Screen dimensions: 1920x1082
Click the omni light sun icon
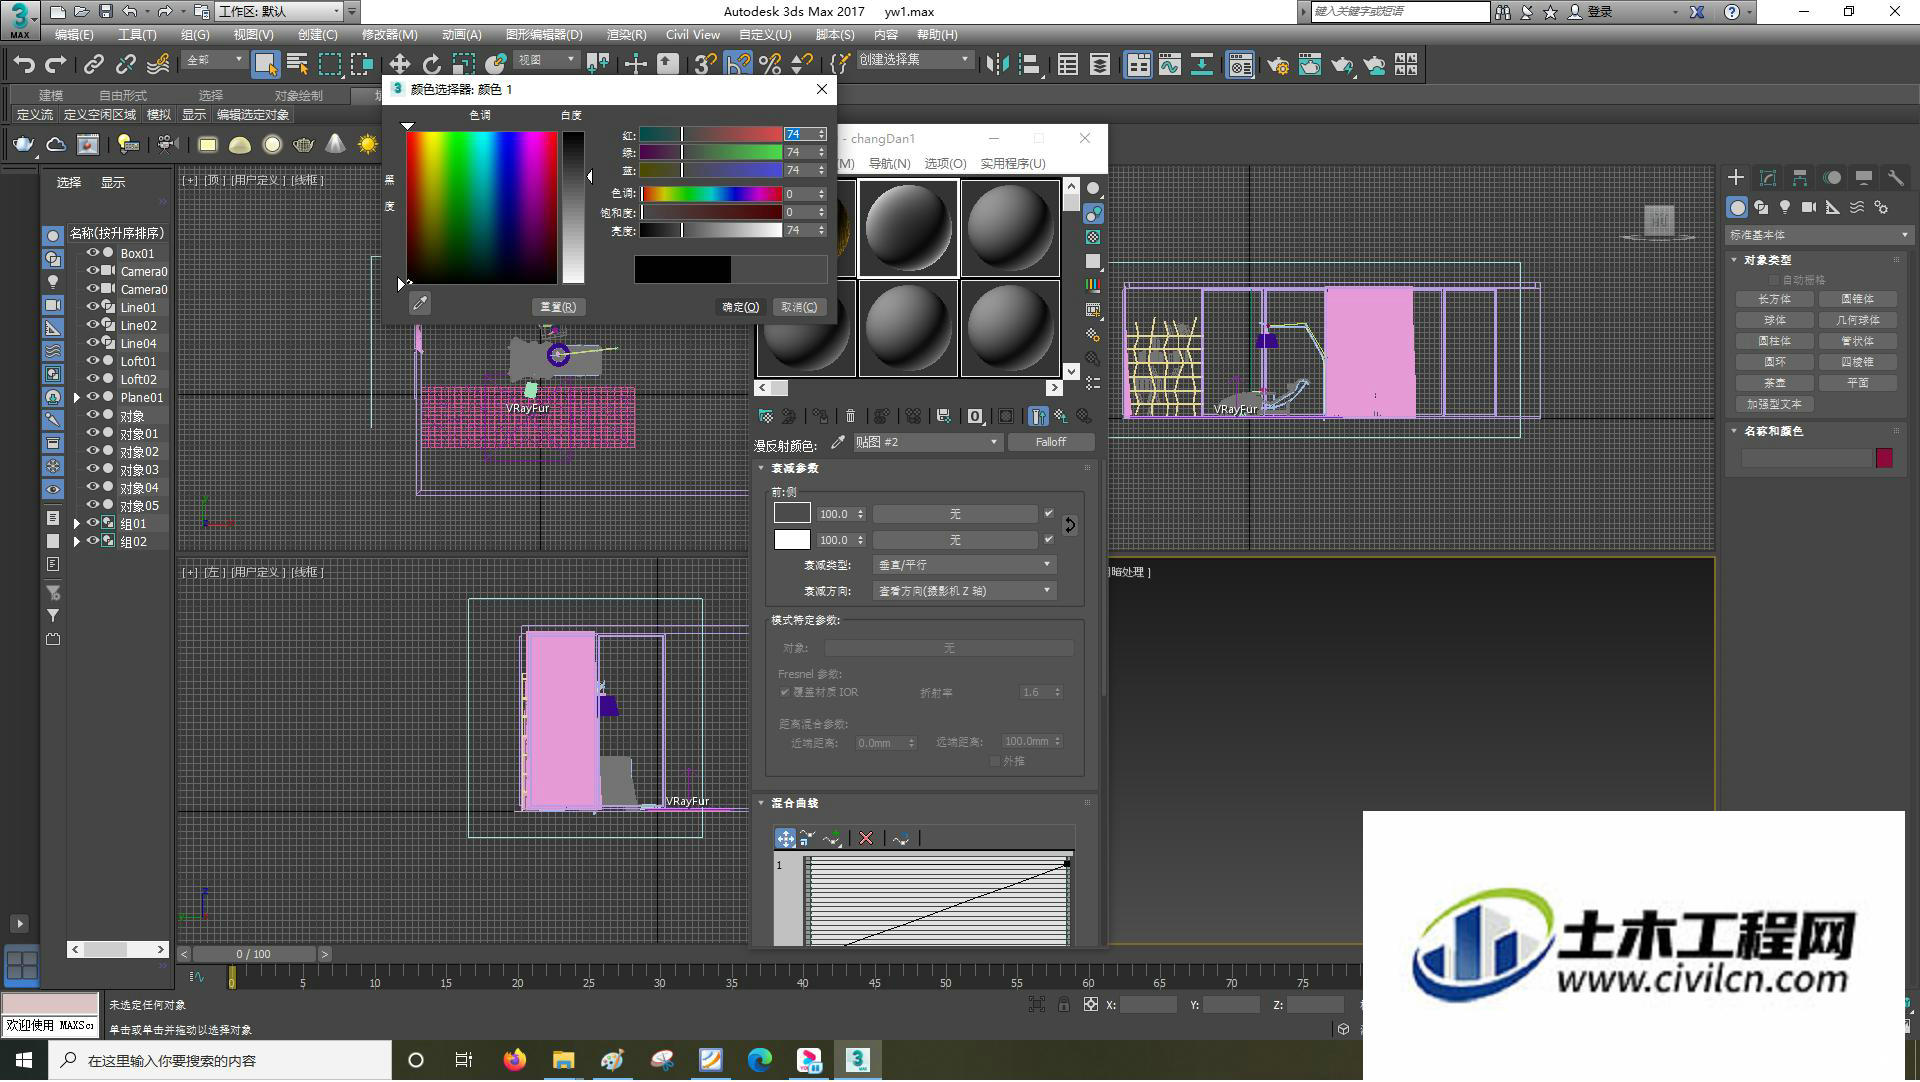point(368,145)
